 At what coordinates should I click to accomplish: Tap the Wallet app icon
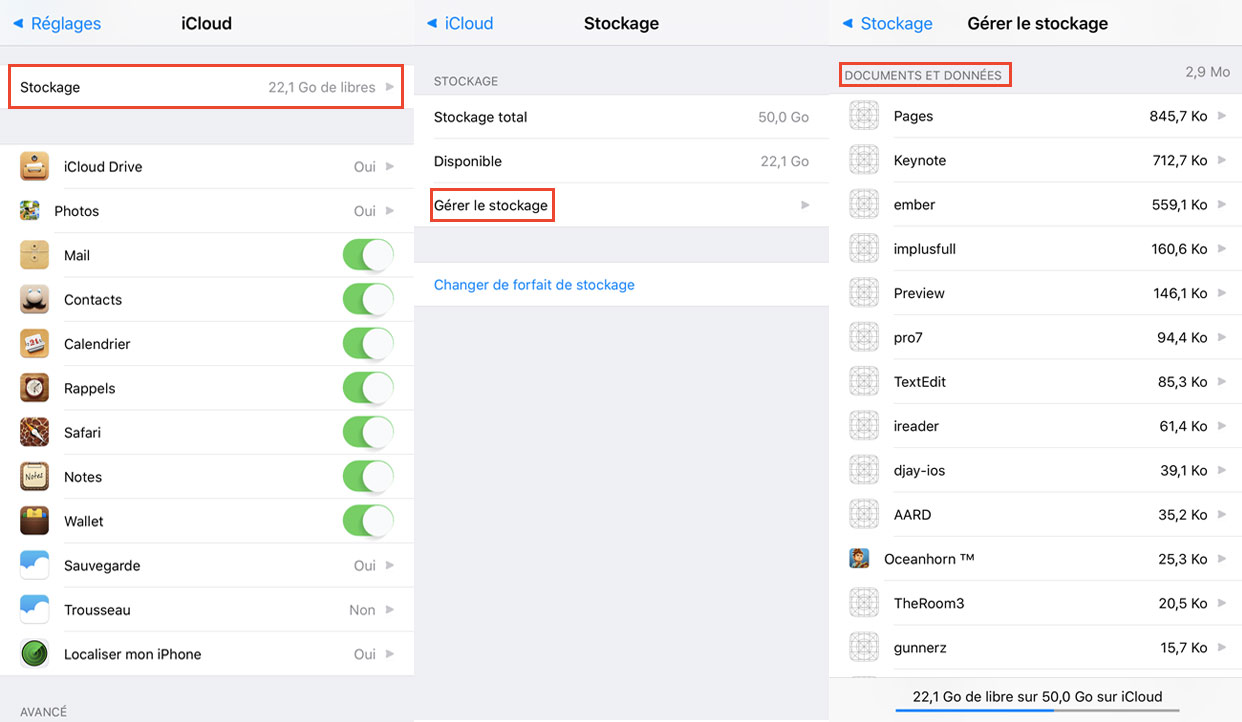(x=35, y=521)
